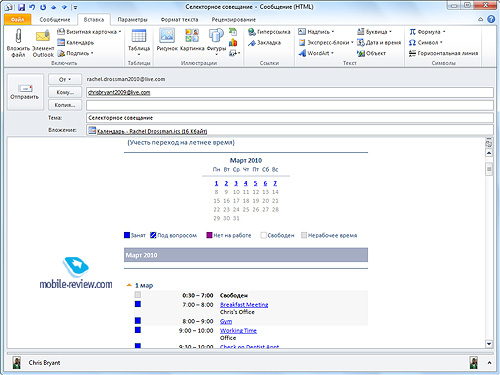The height and width of the screenshot is (375, 500).
Task: Open Business Card (Визитная карточка) dropdown
Action: coord(89,32)
